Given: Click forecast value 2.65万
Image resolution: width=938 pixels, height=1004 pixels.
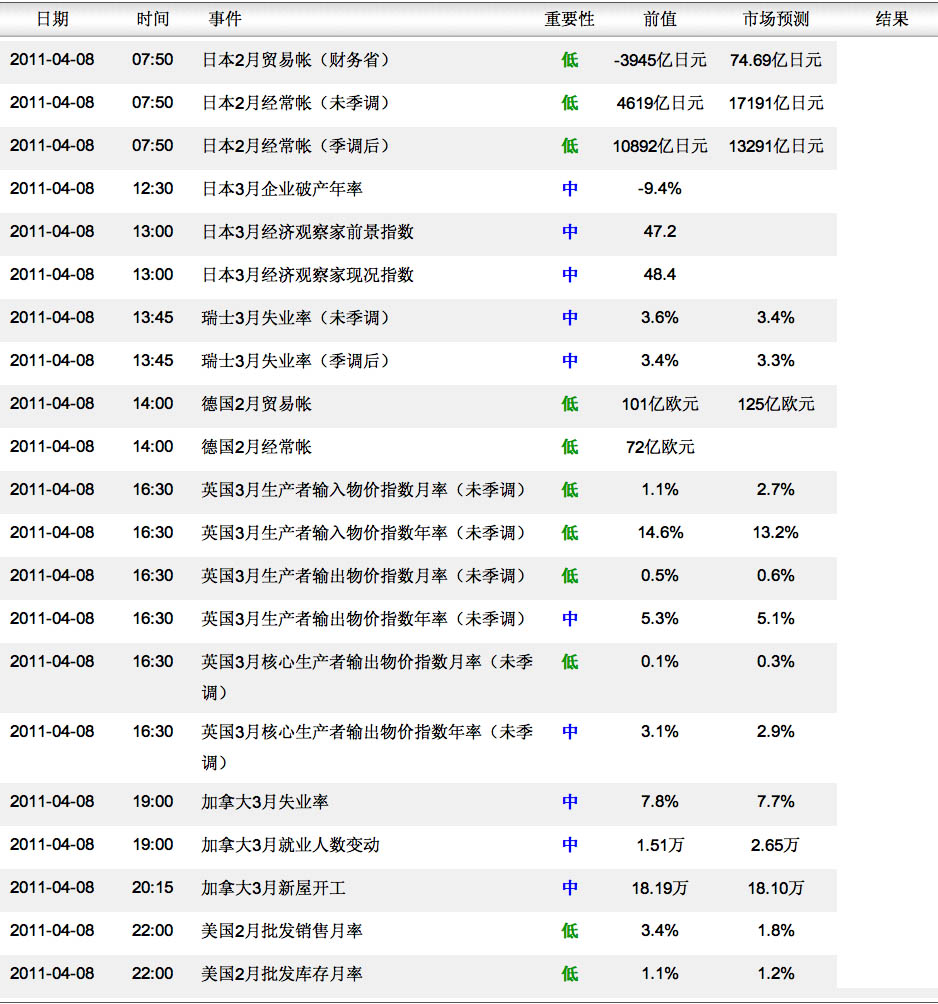Looking at the screenshot, I should [775, 845].
